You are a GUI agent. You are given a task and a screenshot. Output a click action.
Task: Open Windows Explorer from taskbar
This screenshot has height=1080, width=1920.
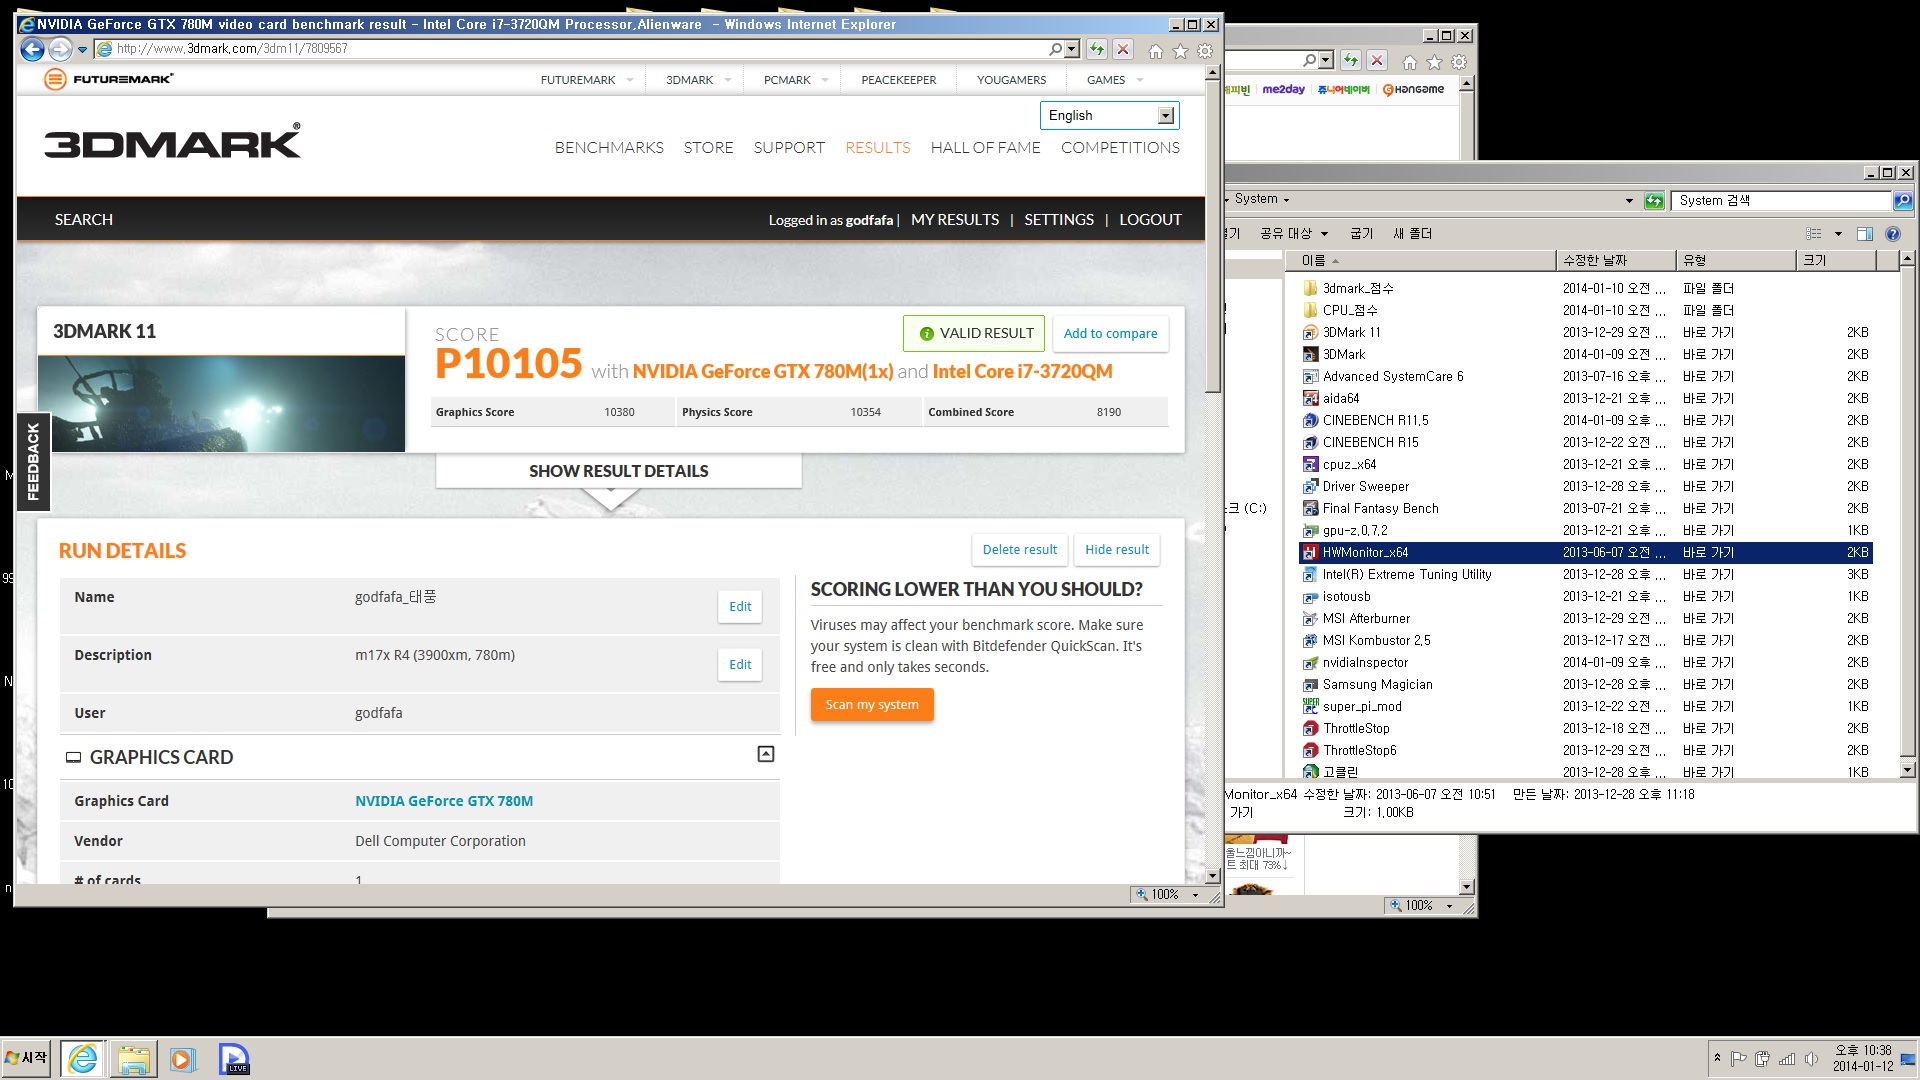pos(133,1058)
